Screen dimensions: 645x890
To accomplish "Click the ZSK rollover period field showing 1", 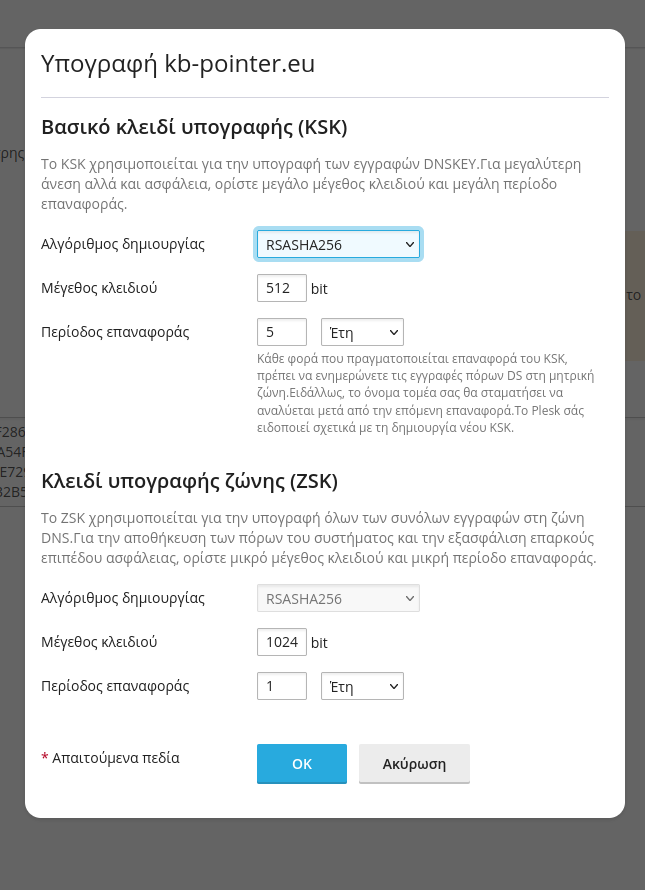I will coord(281,686).
